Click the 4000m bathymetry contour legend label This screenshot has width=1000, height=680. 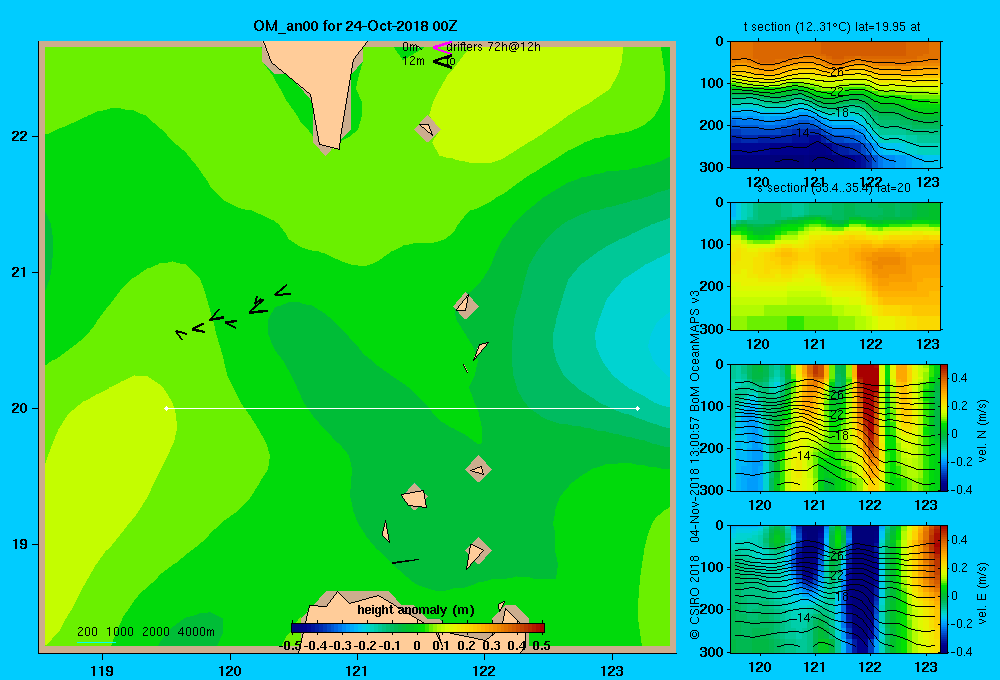(196, 632)
